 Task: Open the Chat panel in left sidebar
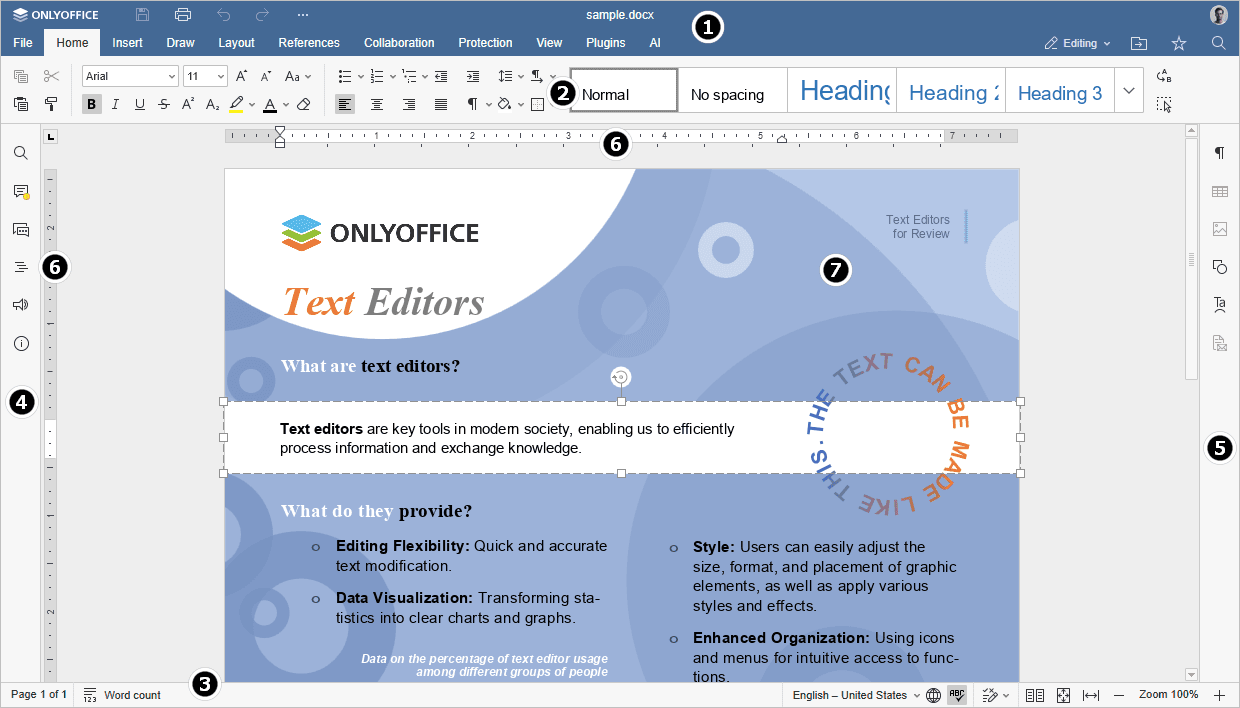coord(21,229)
